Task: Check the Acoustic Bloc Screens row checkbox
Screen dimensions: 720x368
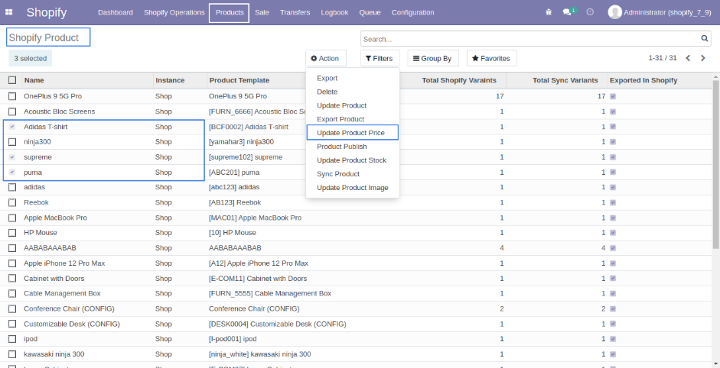Action: point(12,112)
